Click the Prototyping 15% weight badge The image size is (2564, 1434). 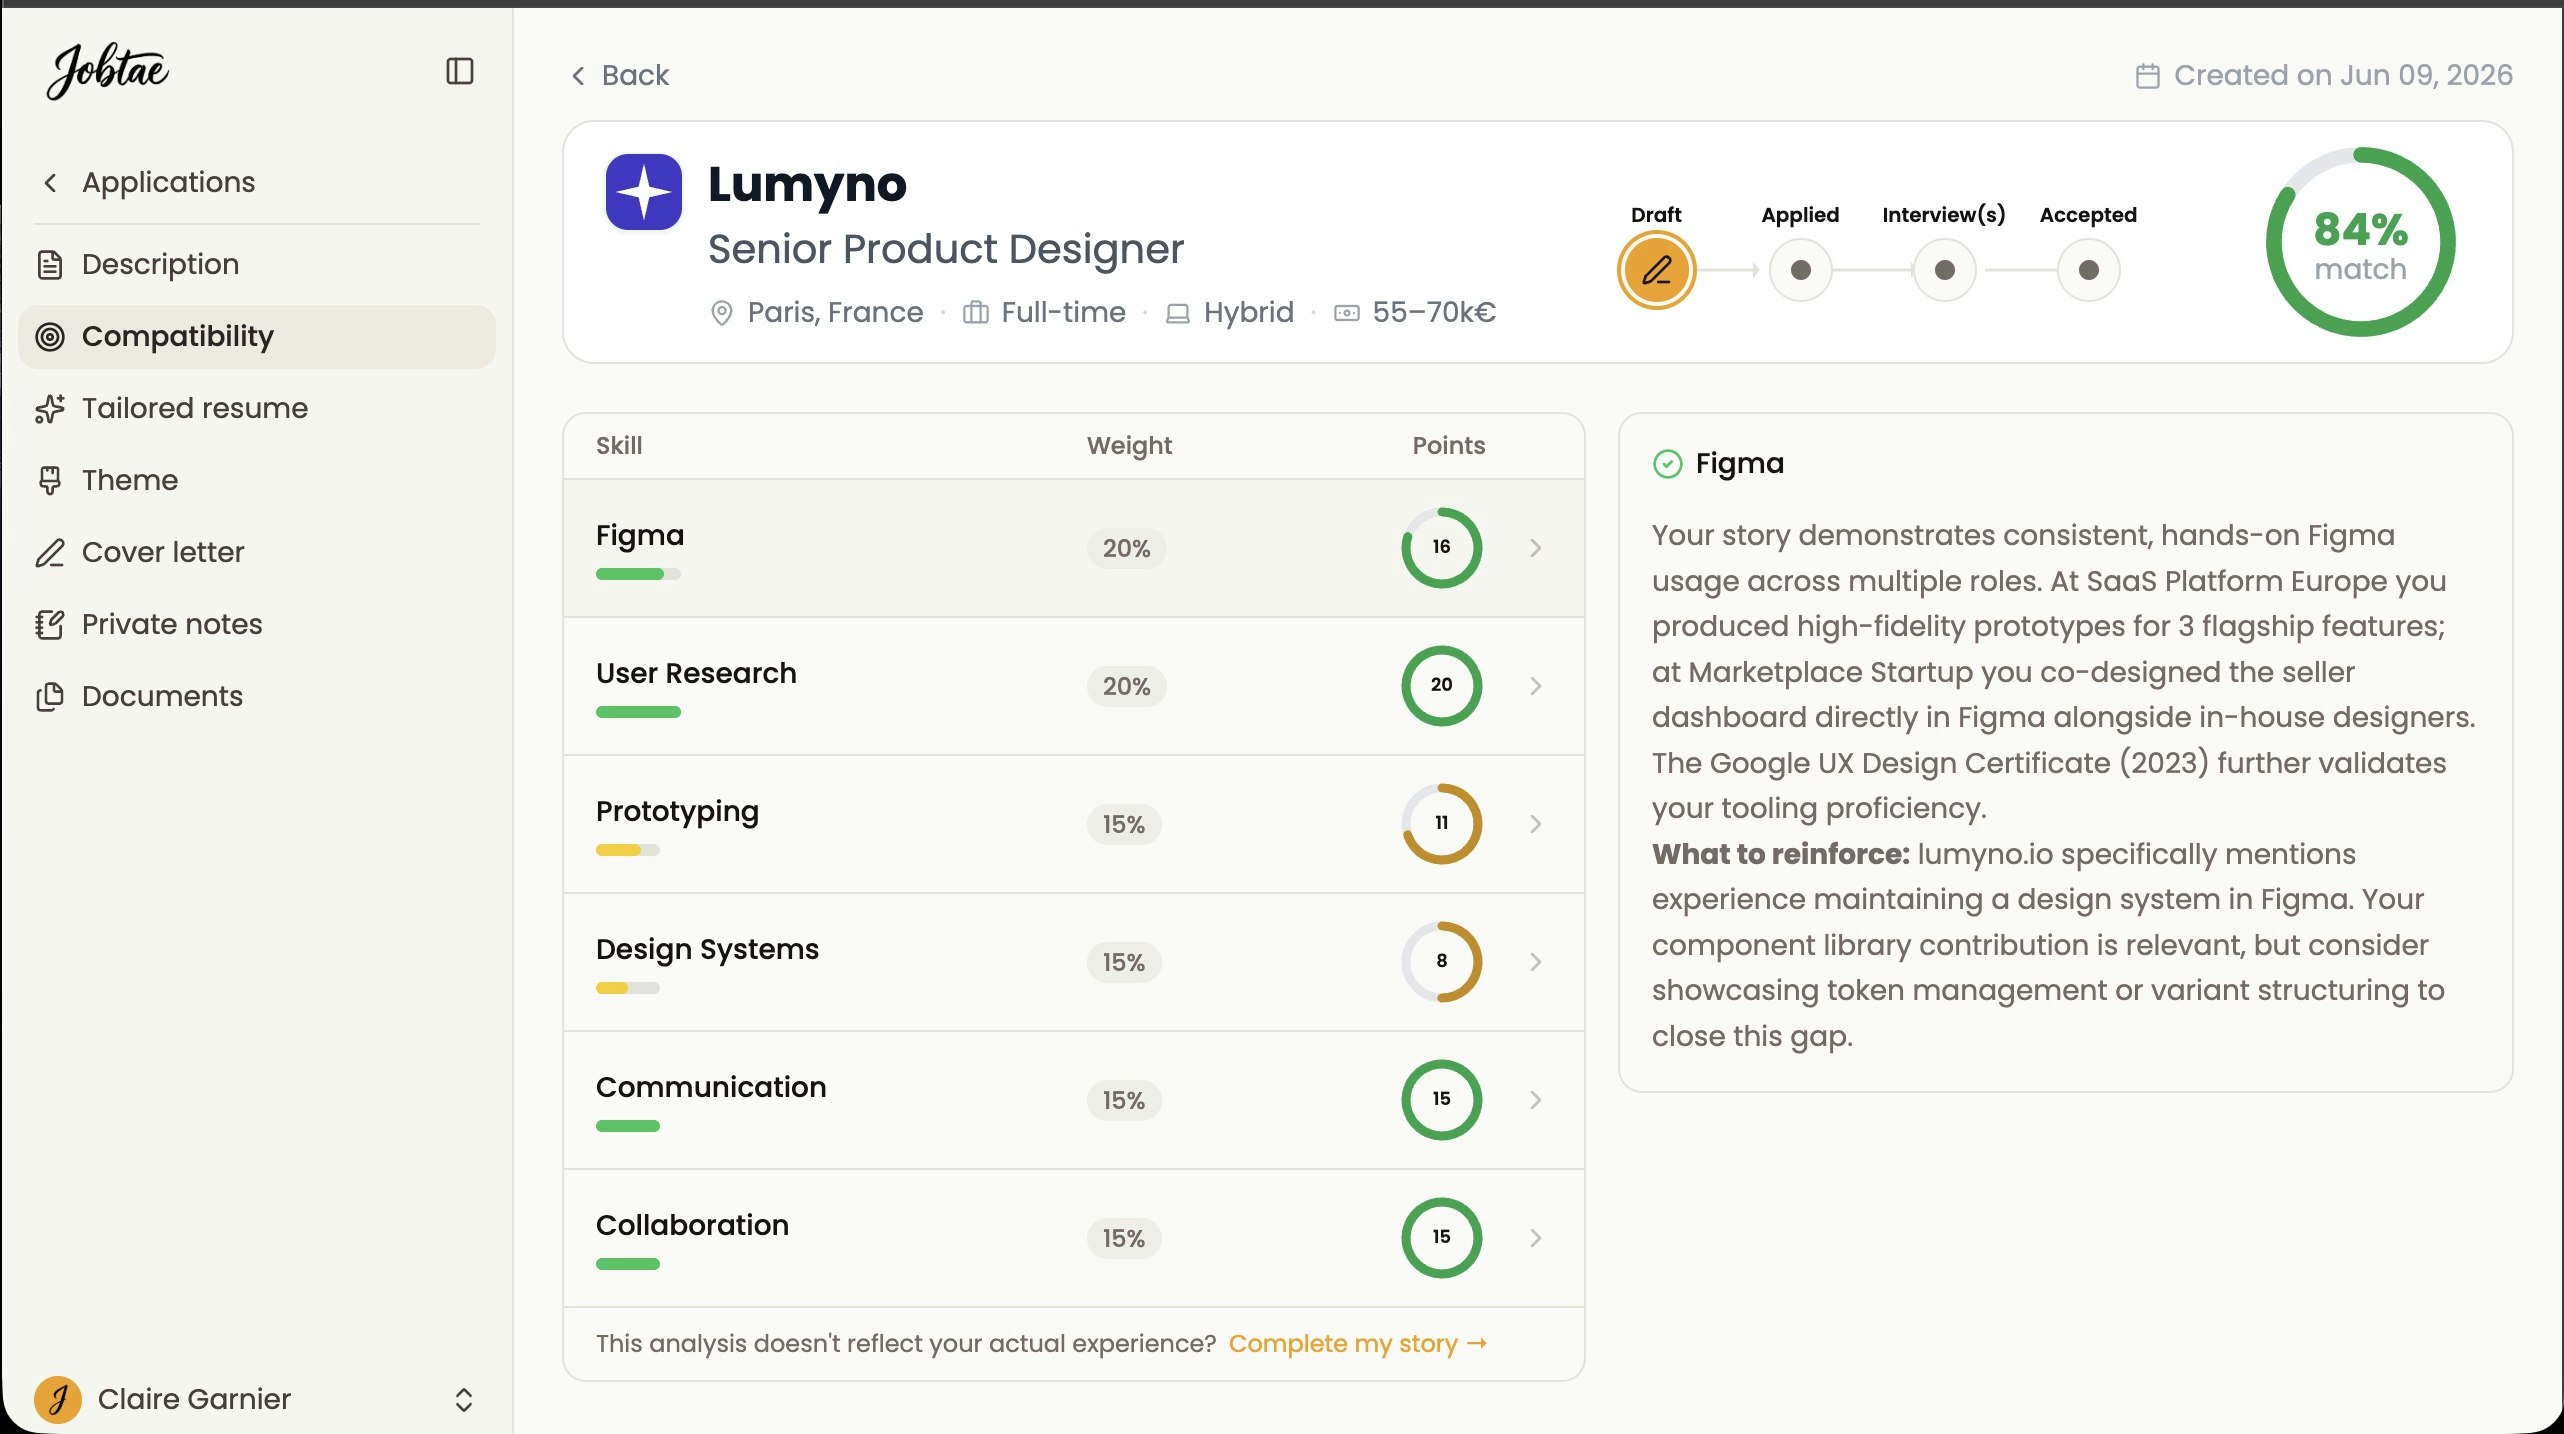(1124, 825)
